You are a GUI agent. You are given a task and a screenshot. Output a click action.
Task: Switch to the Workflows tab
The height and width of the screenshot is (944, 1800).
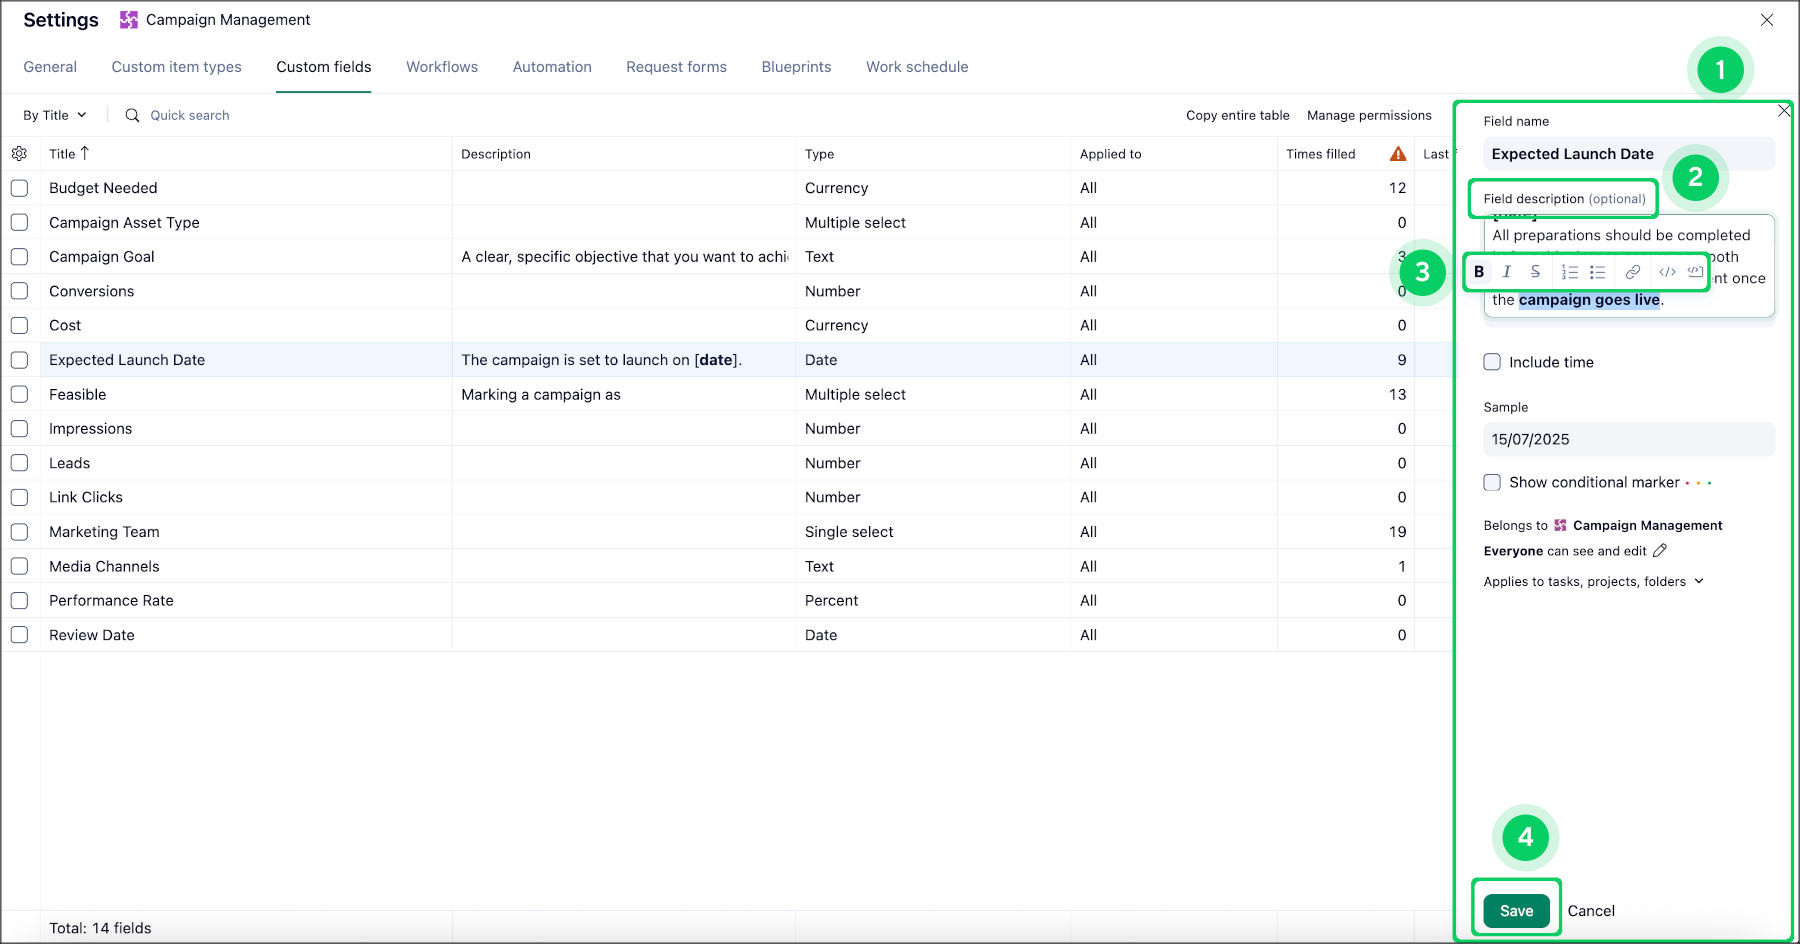point(441,66)
